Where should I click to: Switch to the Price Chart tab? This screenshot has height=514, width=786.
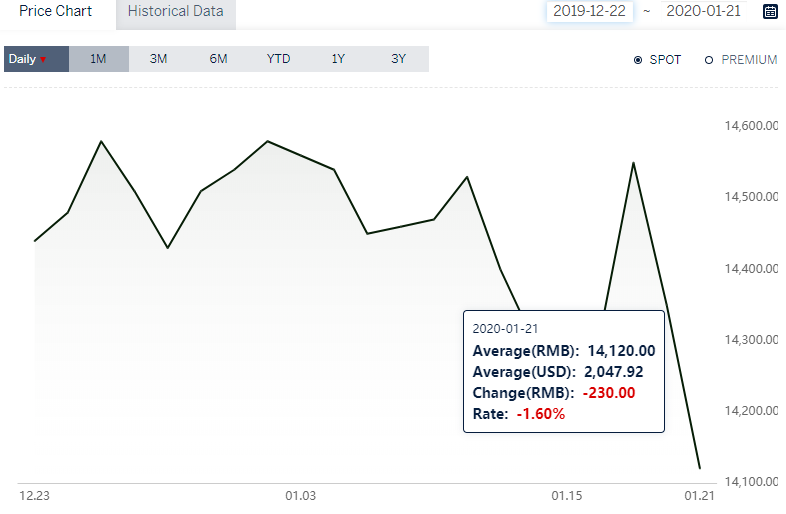point(56,11)
